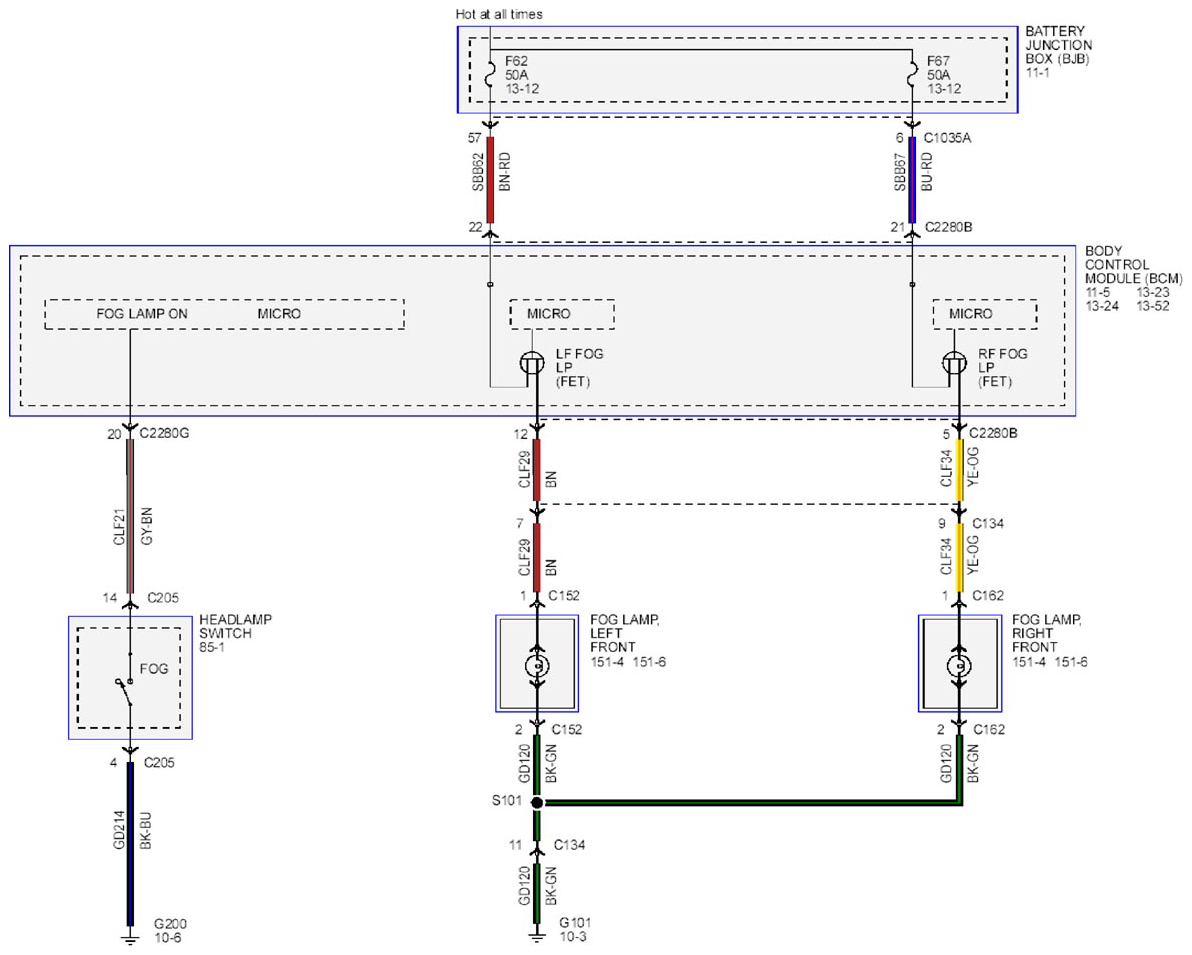
Task: Click the HEADLAMP SWITCH label
Action: coord(235,627)
